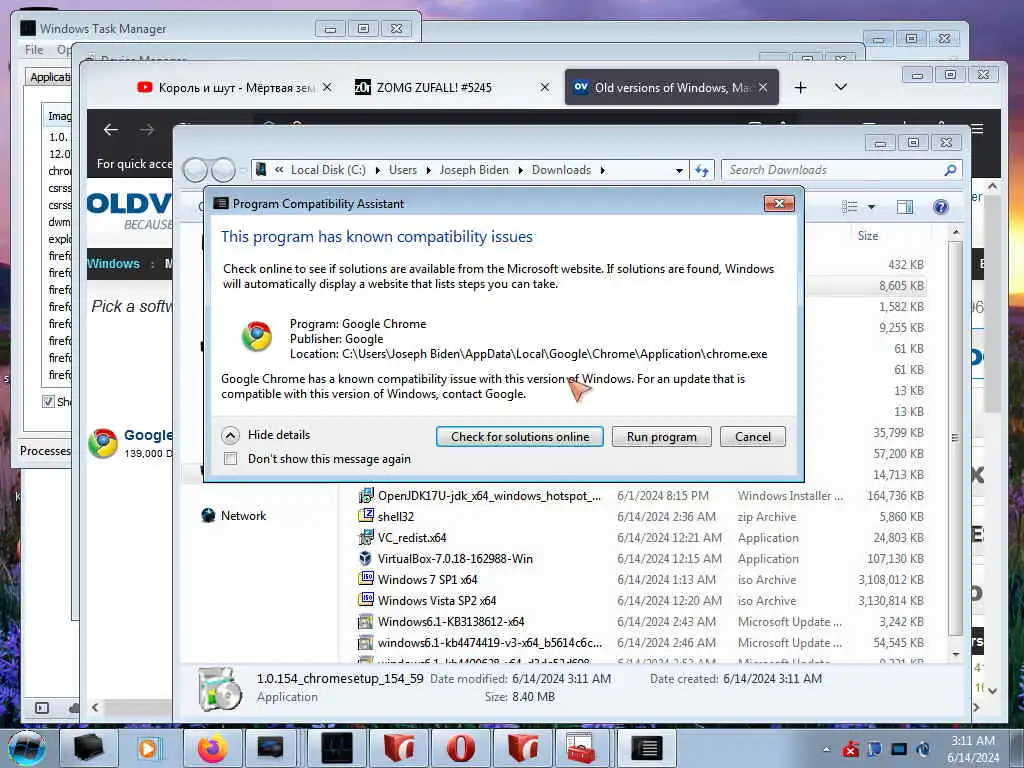The height and width of the screenshot is (768, 1024).
Task: Open Windows Start orb
Action: (27, 748)
